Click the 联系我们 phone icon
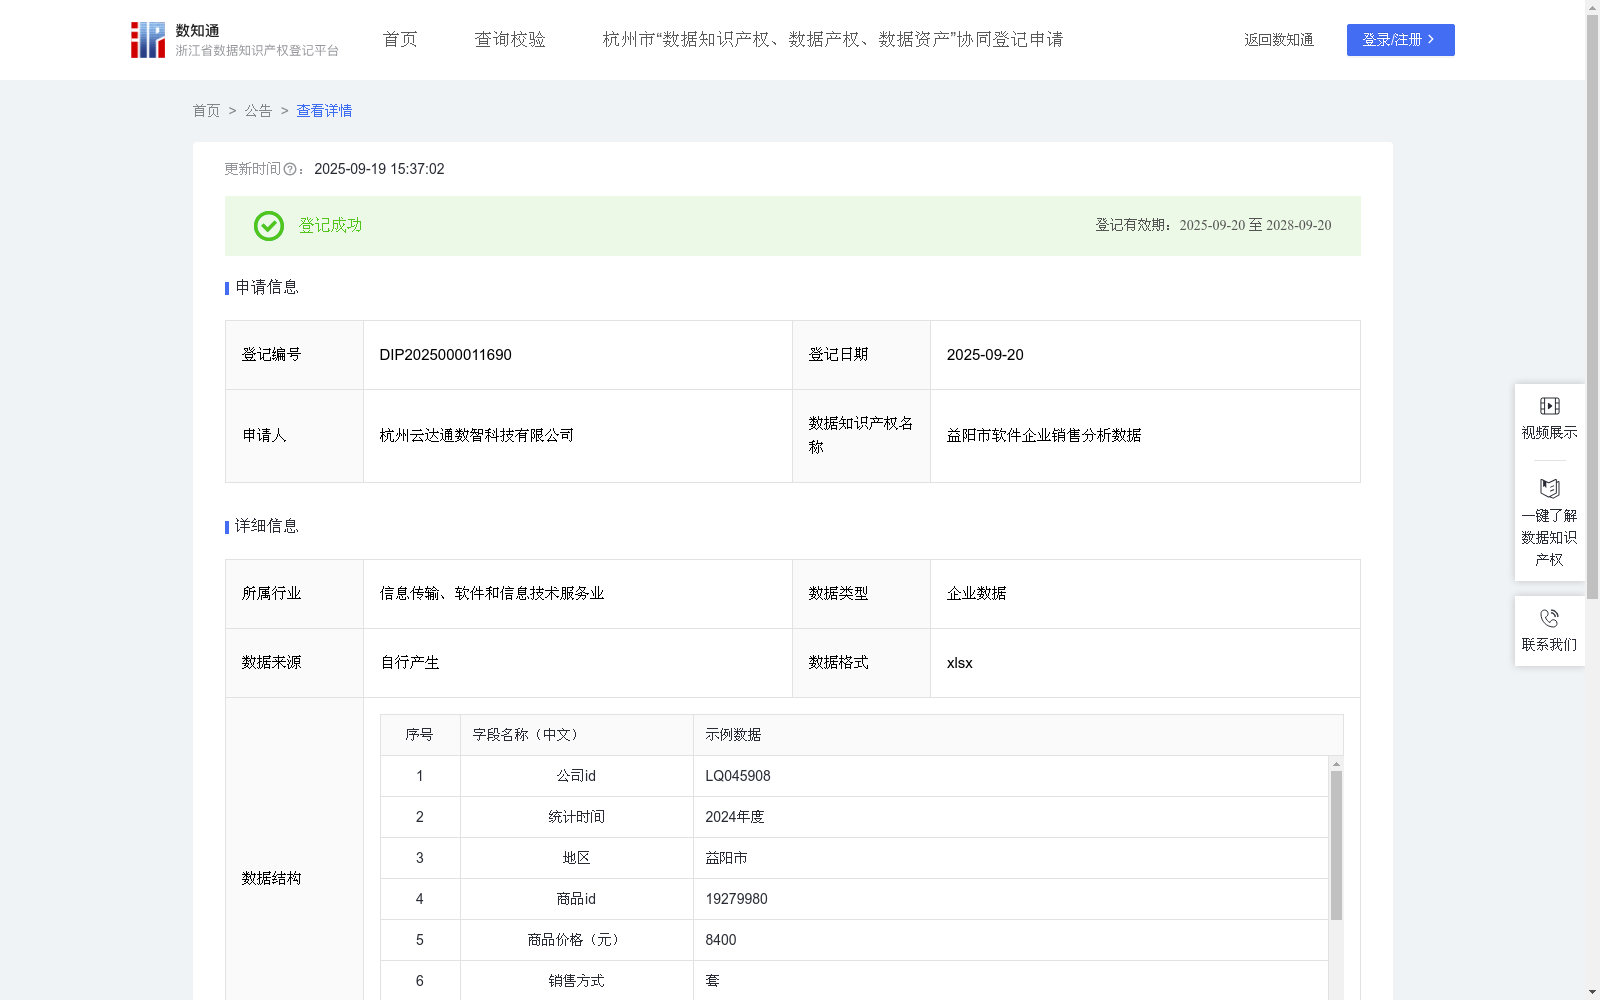1600x1000 pixels. point(1549,618)
